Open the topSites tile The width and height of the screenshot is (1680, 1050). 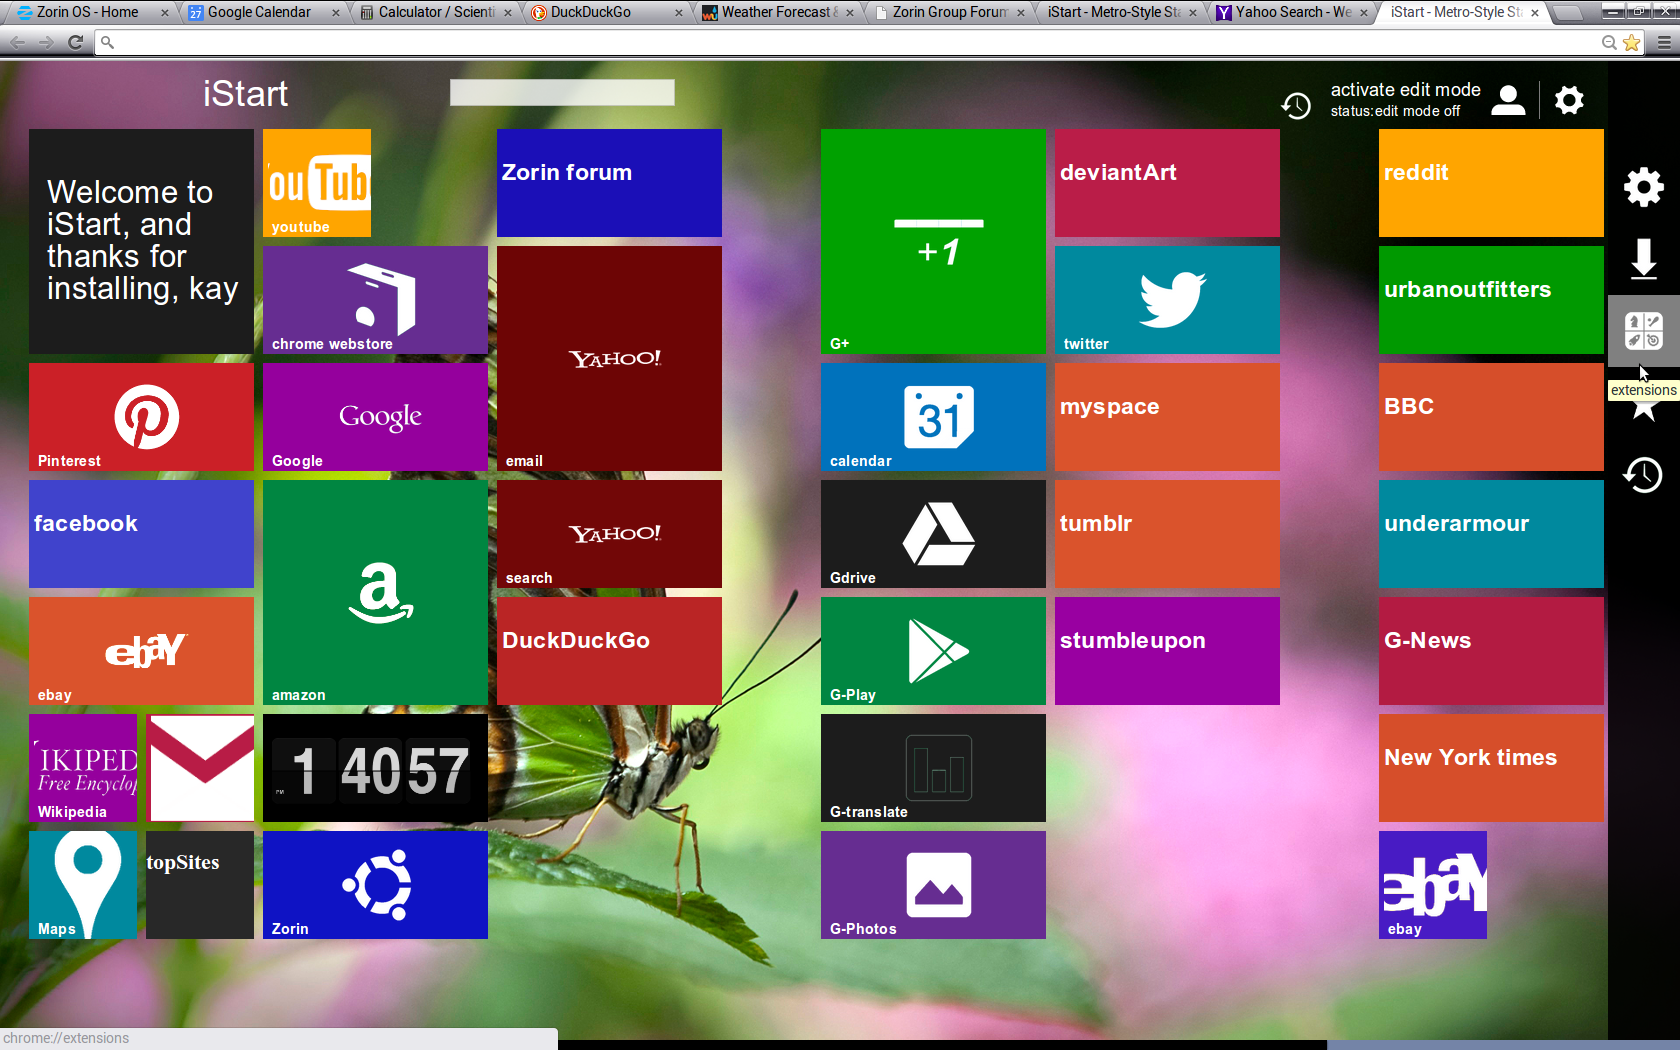click(x=200, y=885)
